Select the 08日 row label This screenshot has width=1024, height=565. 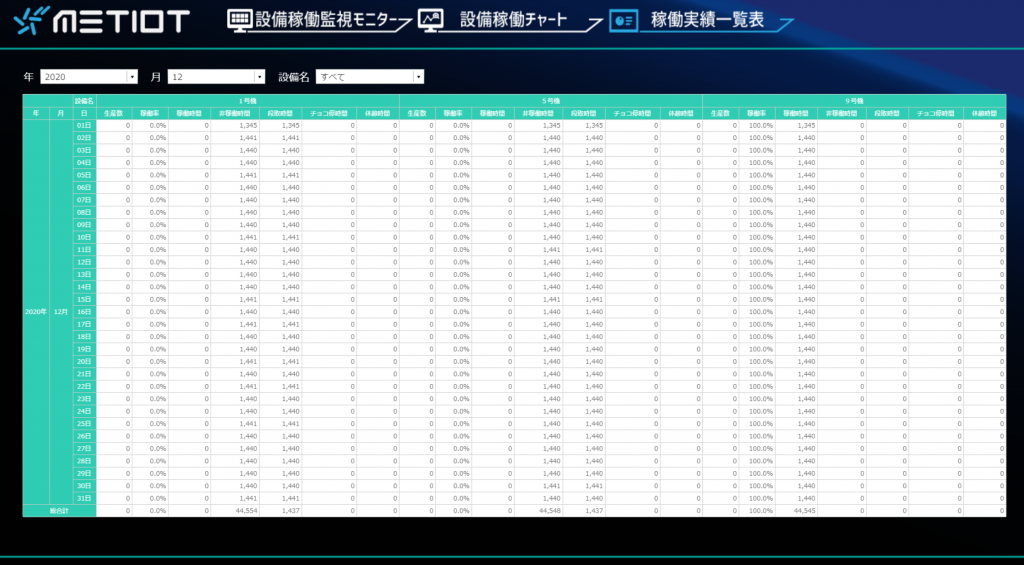pyautogui.click(x=84, y=212)
